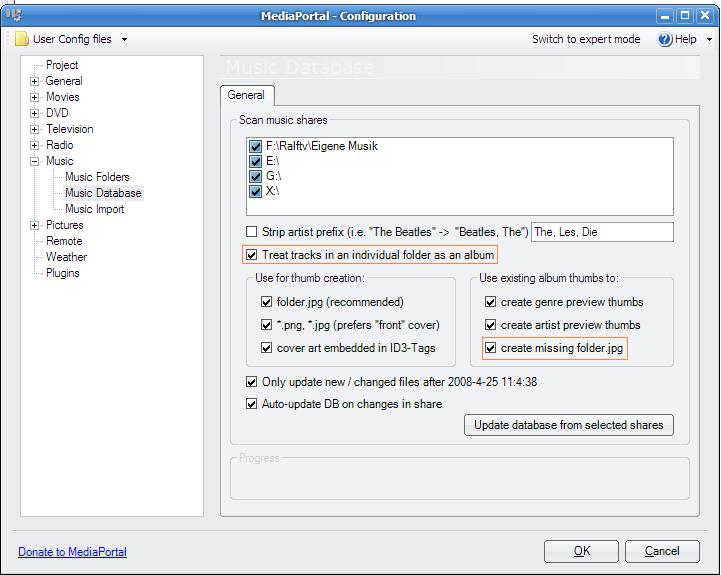
Task: Toggle folder.jpg (recommended) checkbox
Action: [266, 302]
